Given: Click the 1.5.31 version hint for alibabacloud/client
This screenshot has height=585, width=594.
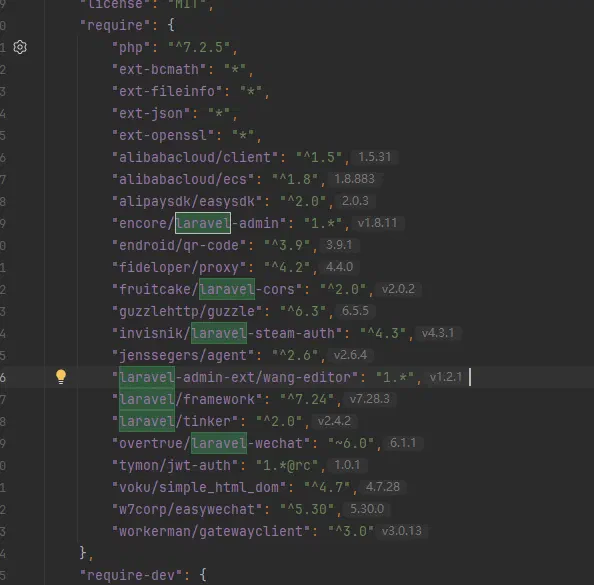Looking at the screenshot, I should click(x=374, y=156).
